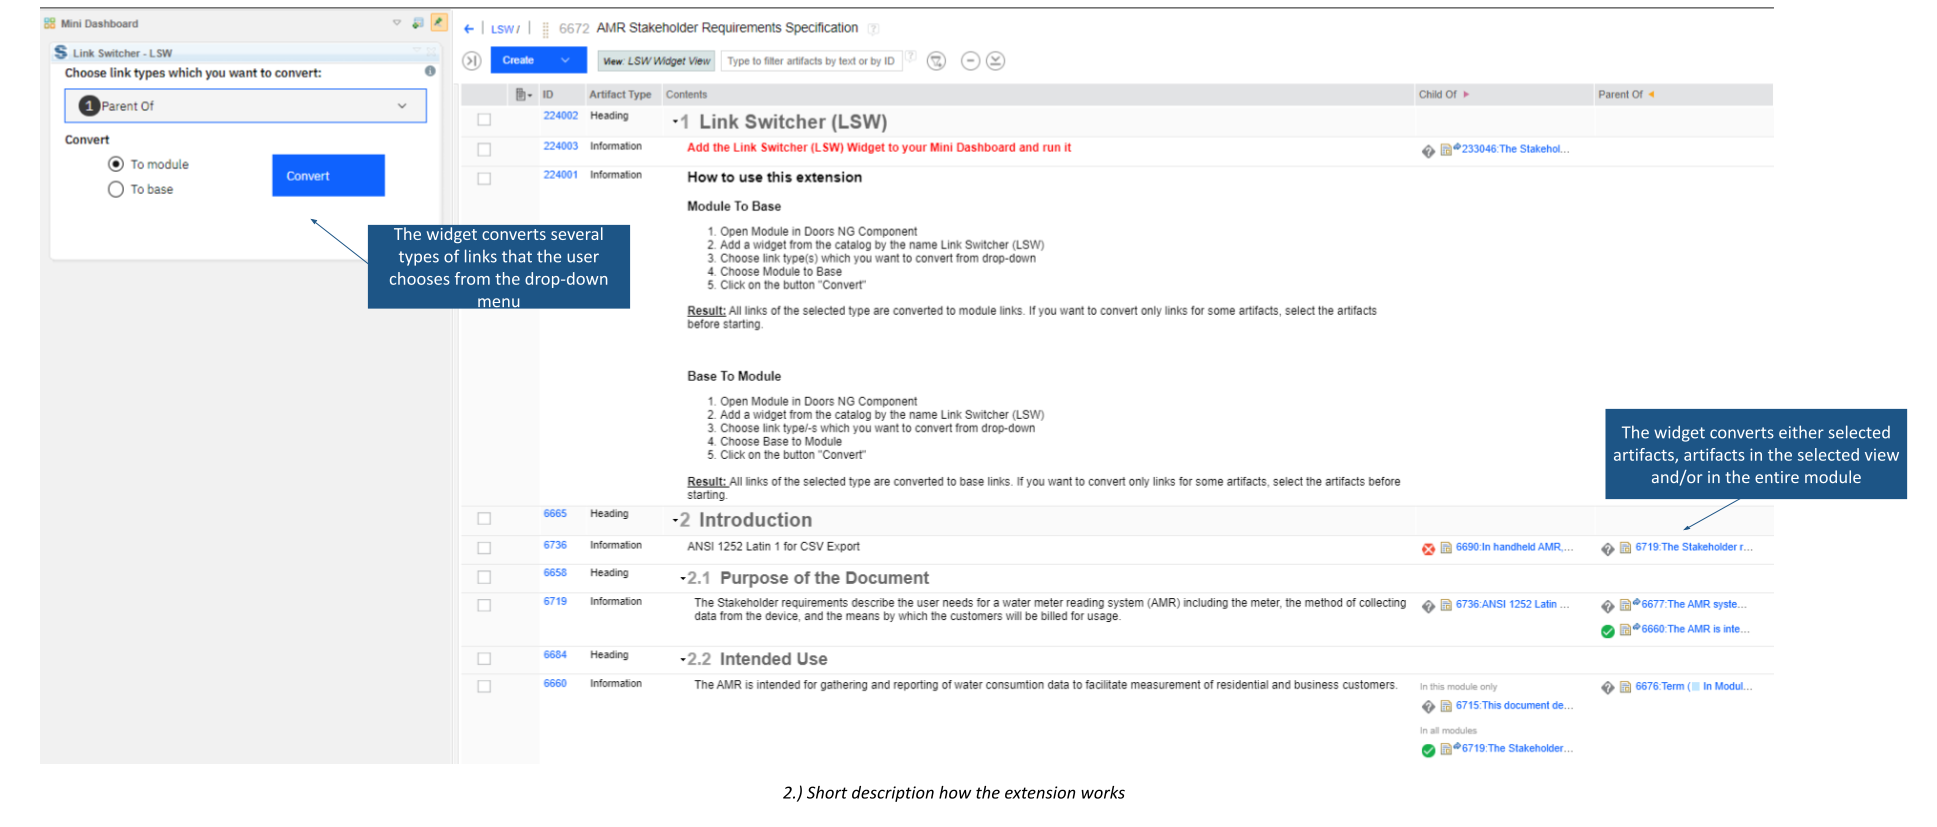Click the collapse all minus icon
The width and height of the screenshot is (1937, 827).
click(970, 61)
